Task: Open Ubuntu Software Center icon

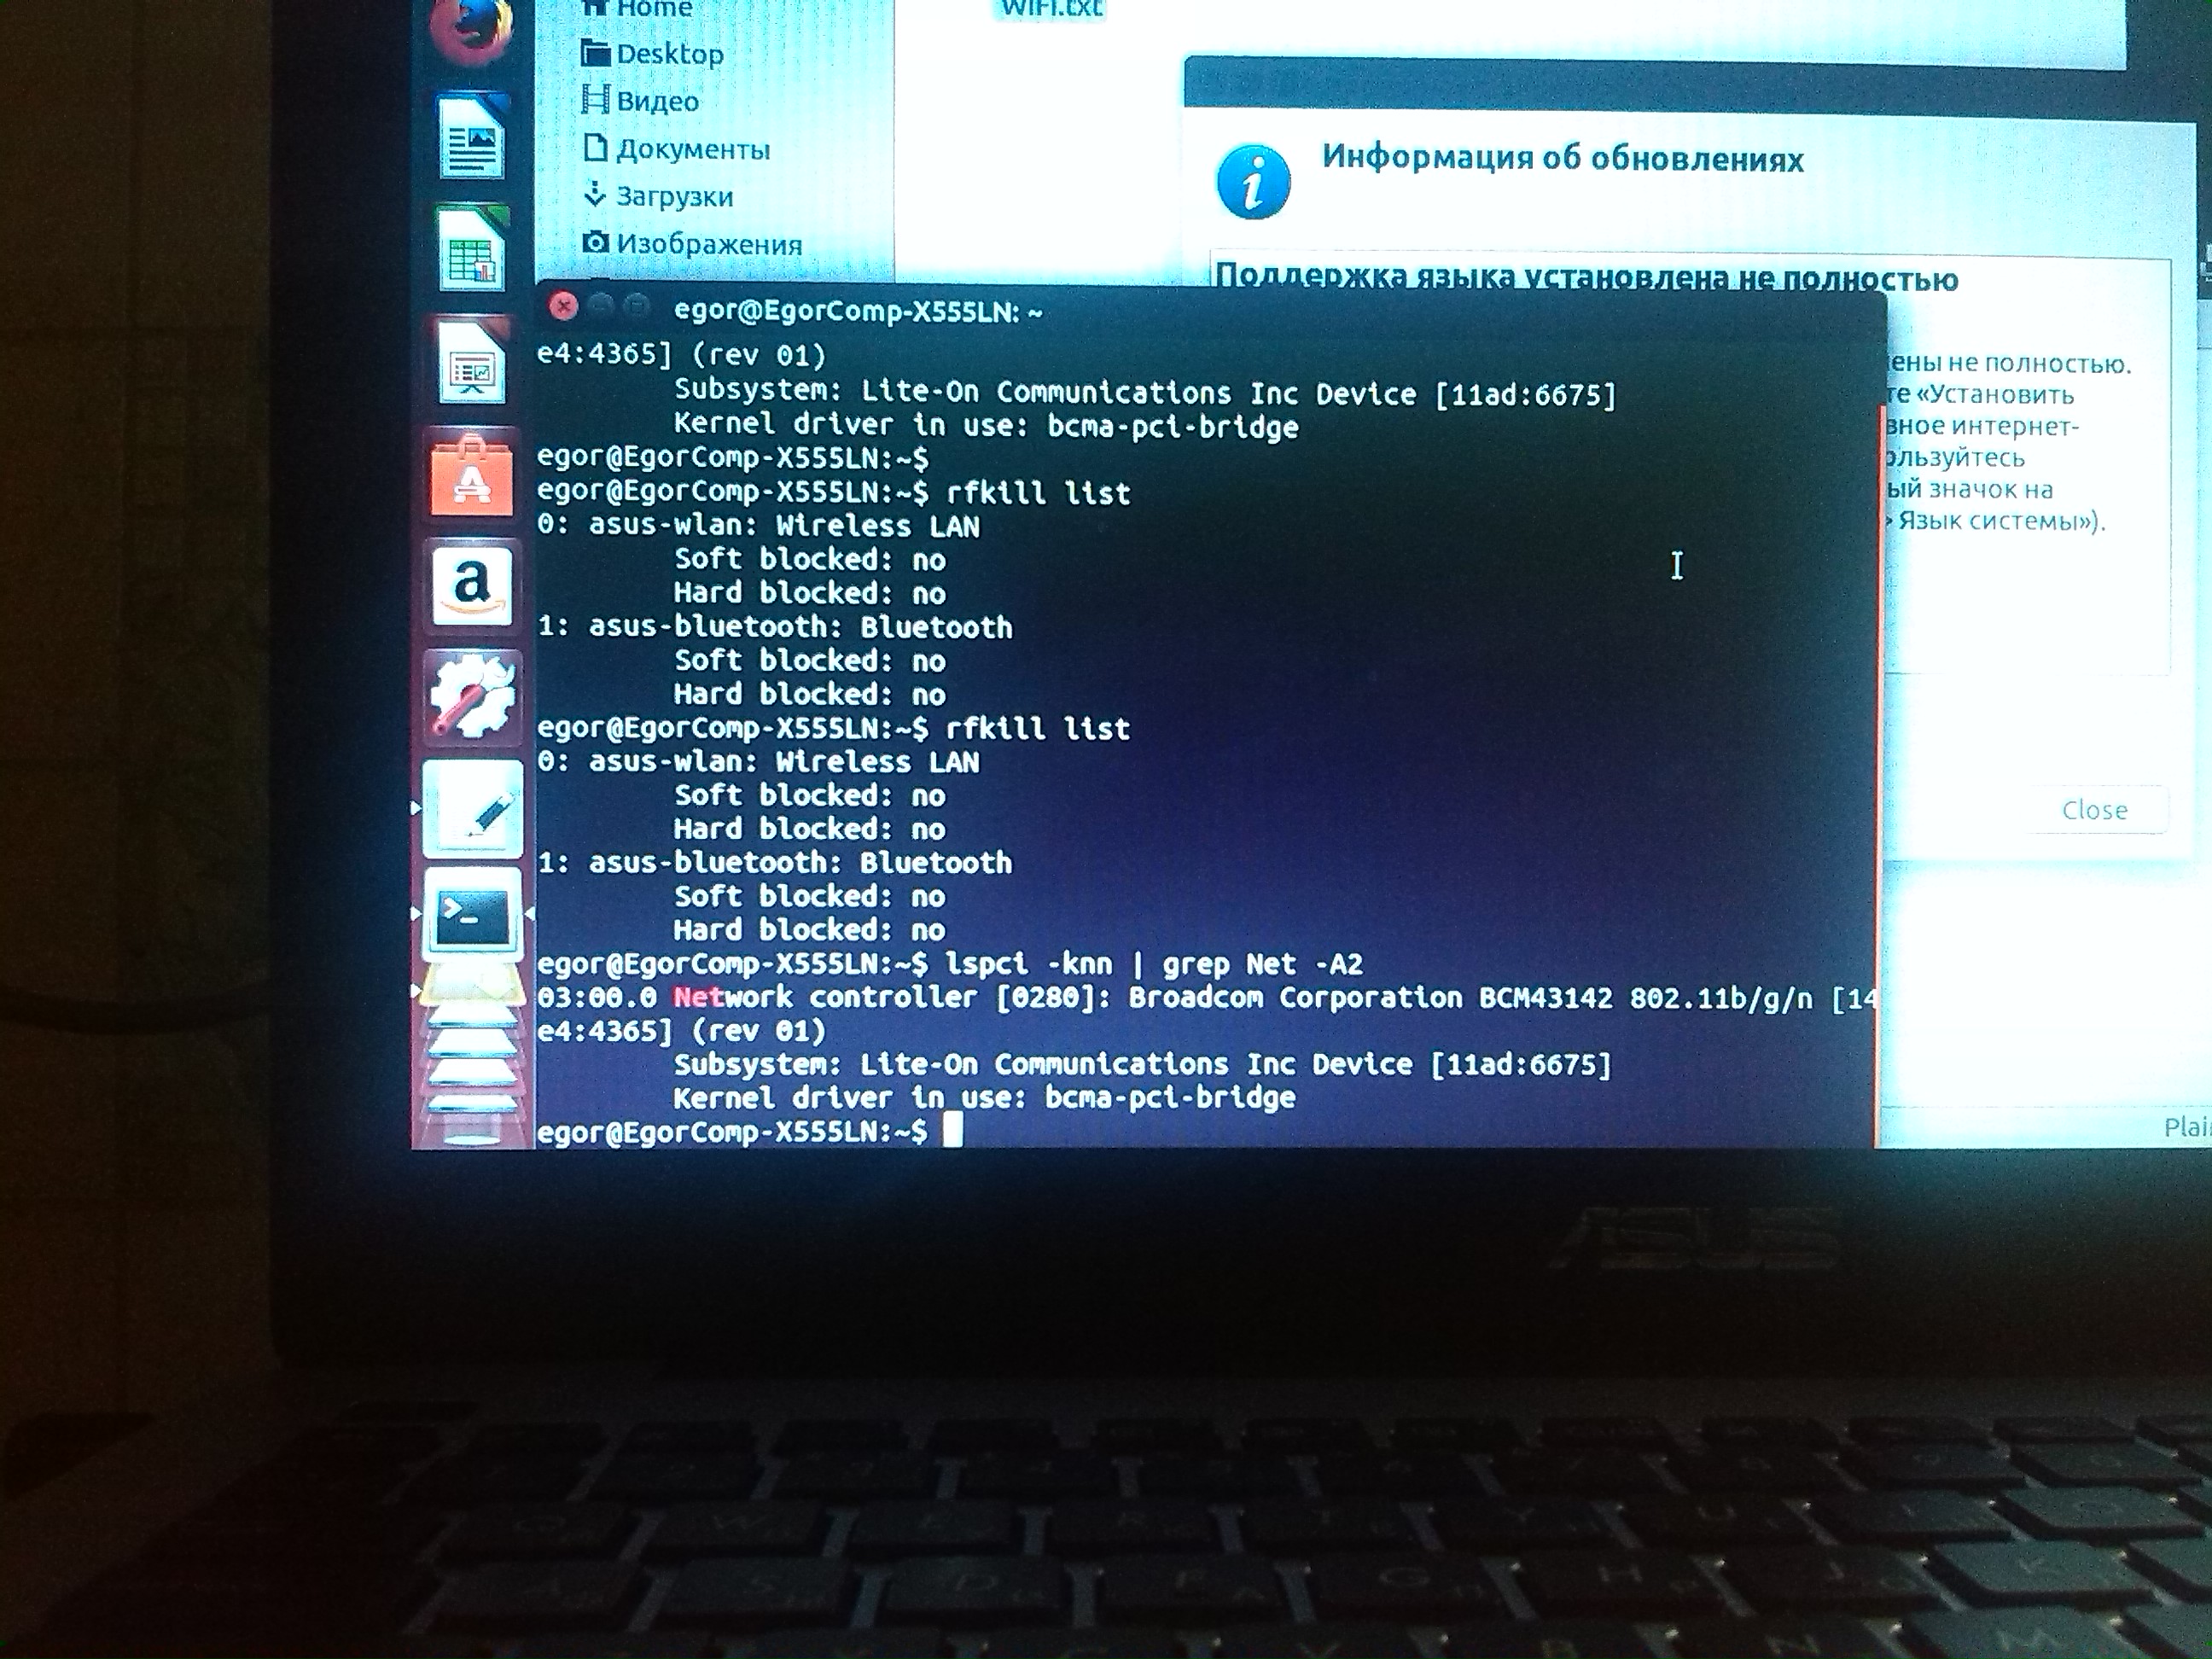Action: pos(471,476)
